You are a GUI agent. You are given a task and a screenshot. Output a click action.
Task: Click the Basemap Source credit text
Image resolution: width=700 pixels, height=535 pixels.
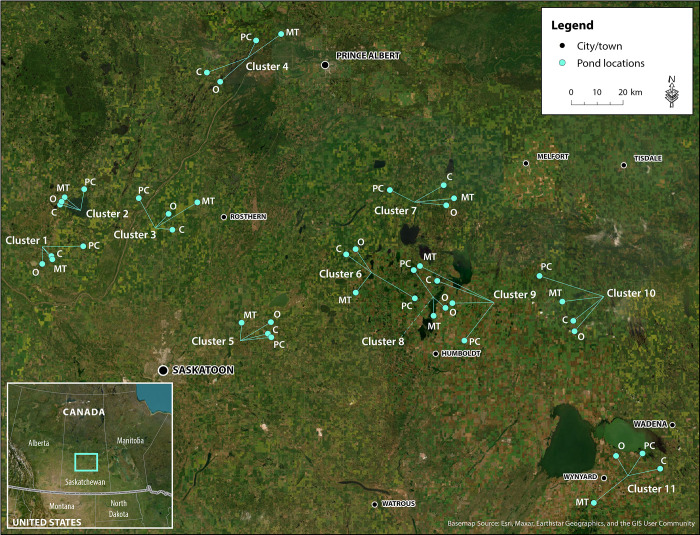[x=571, y=523]
